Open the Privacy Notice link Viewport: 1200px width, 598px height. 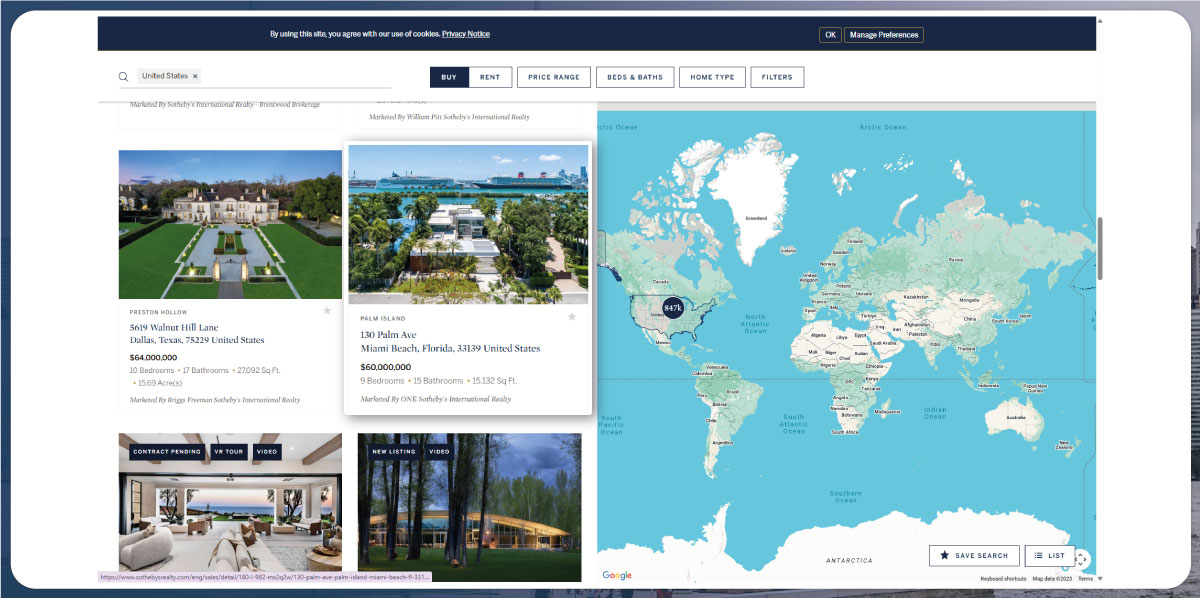click(466, 34)
